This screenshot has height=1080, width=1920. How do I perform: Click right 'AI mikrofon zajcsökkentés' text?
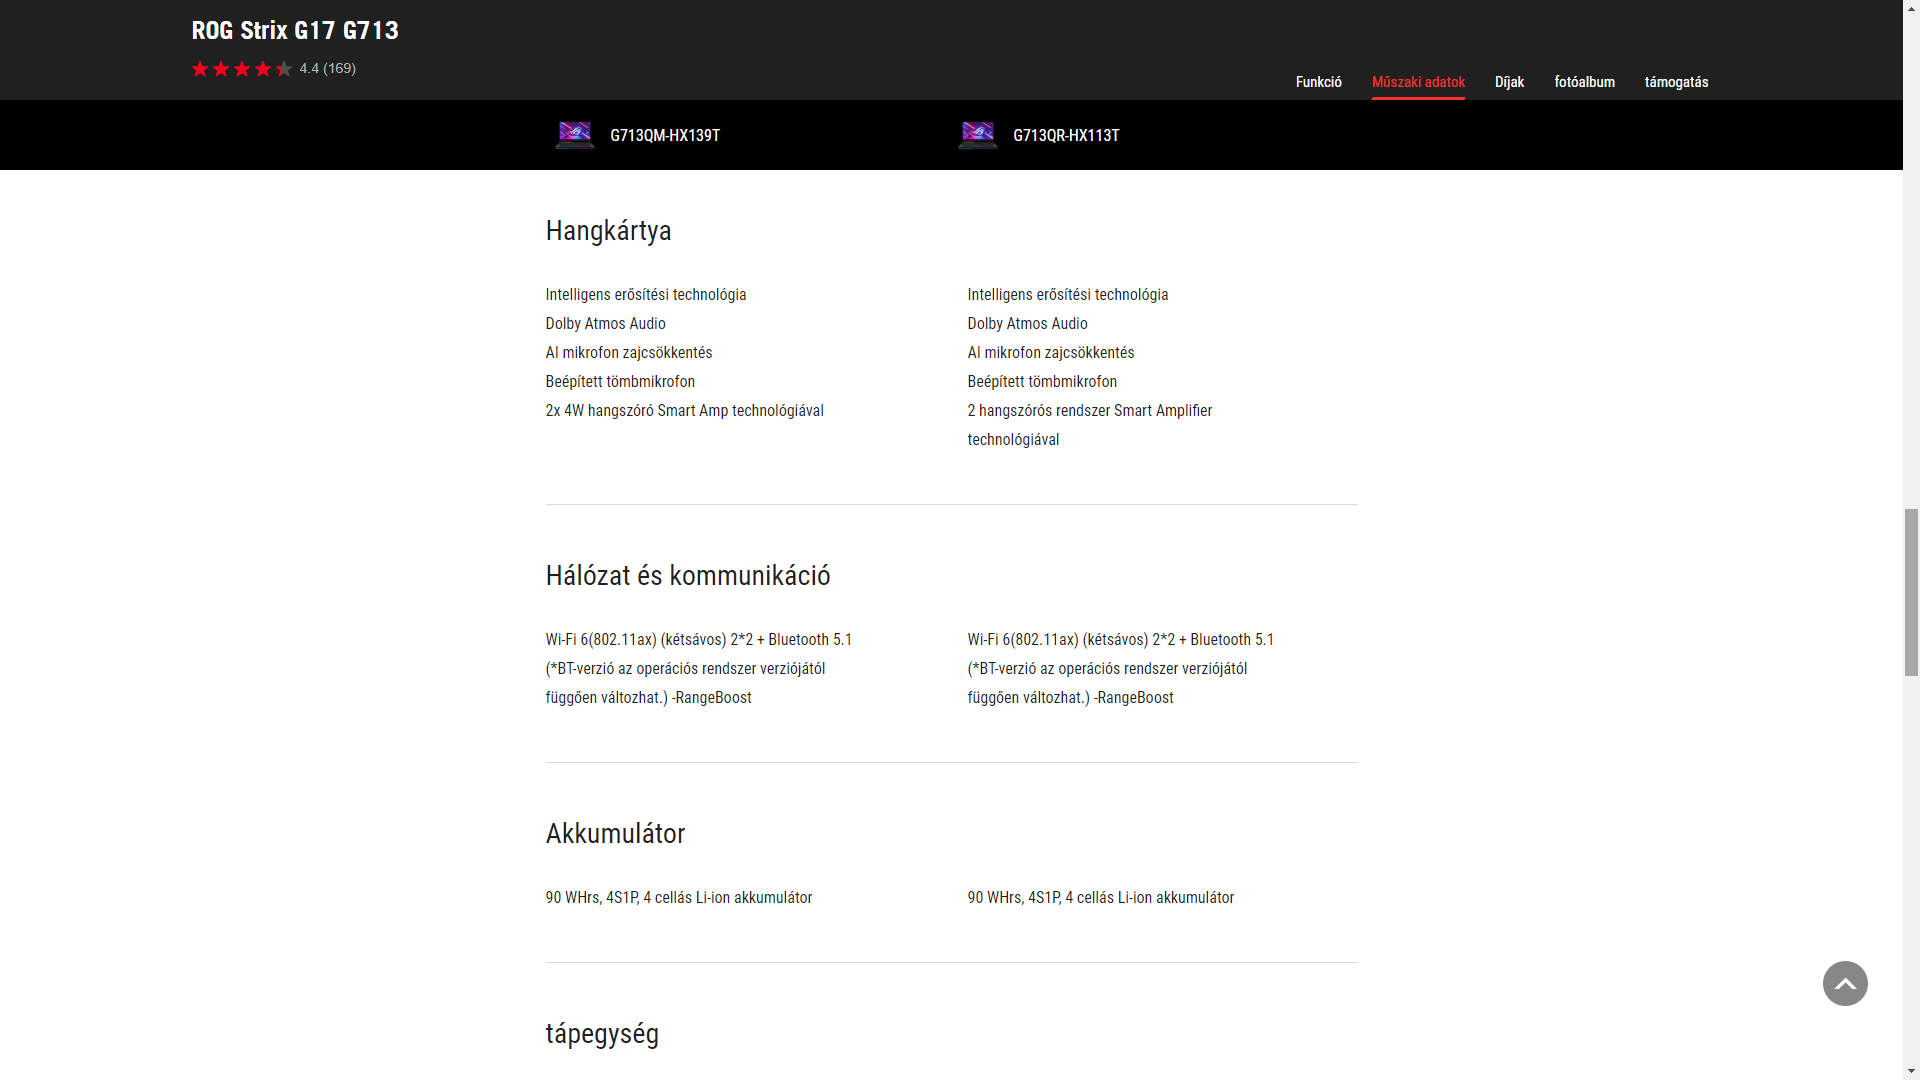[x=1051, y=353]
